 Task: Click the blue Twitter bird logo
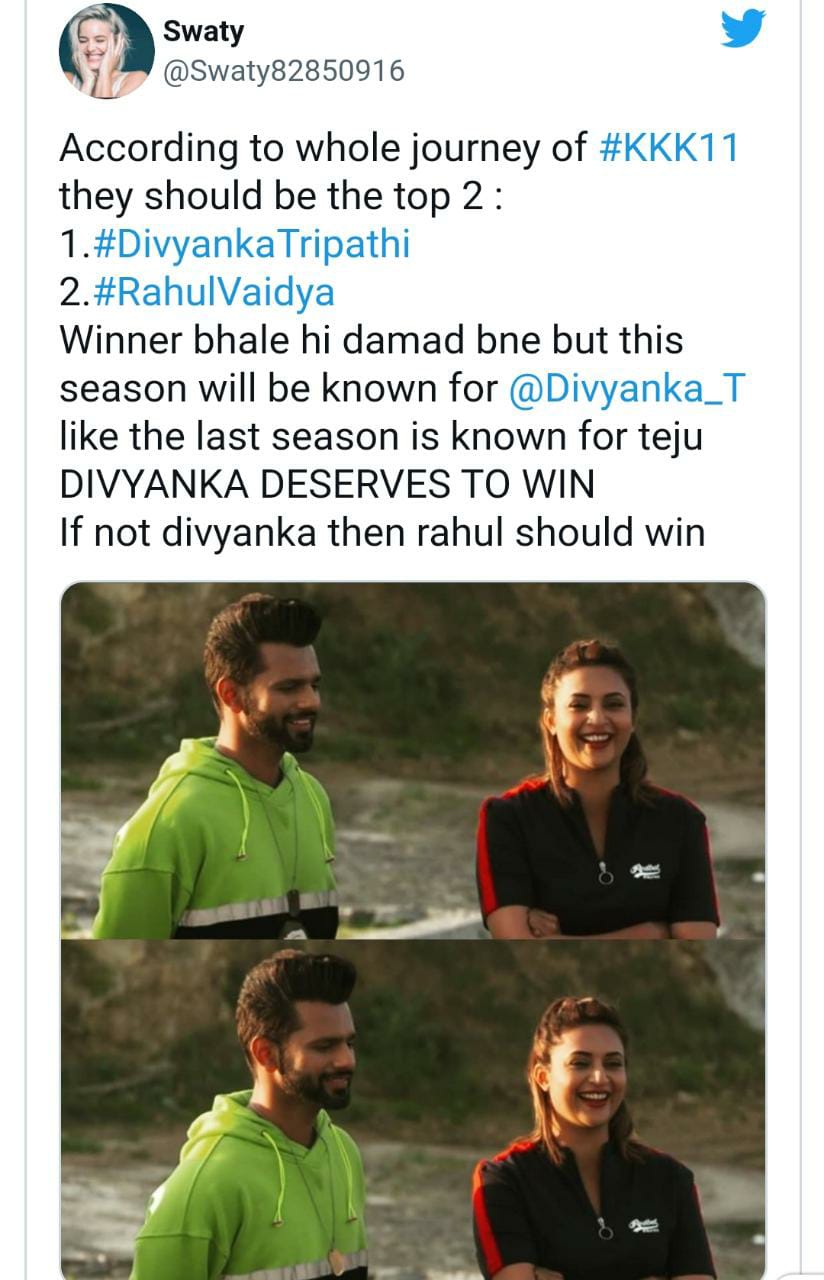743,28
